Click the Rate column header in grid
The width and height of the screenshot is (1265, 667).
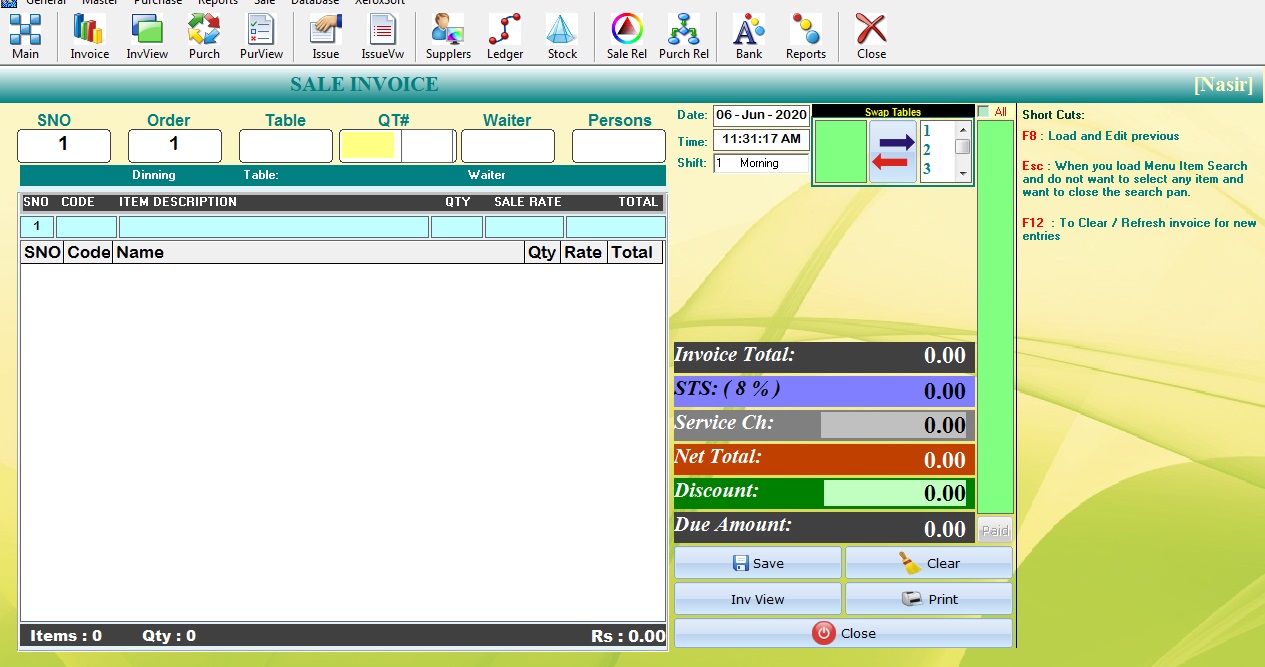[583, 252]
